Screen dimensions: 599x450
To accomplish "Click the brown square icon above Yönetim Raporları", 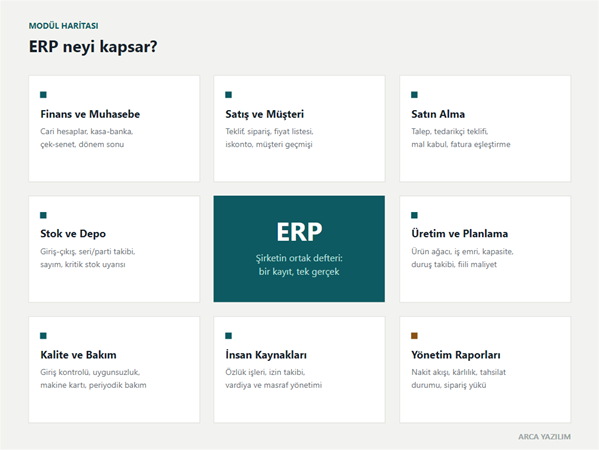I will [414, 336].
